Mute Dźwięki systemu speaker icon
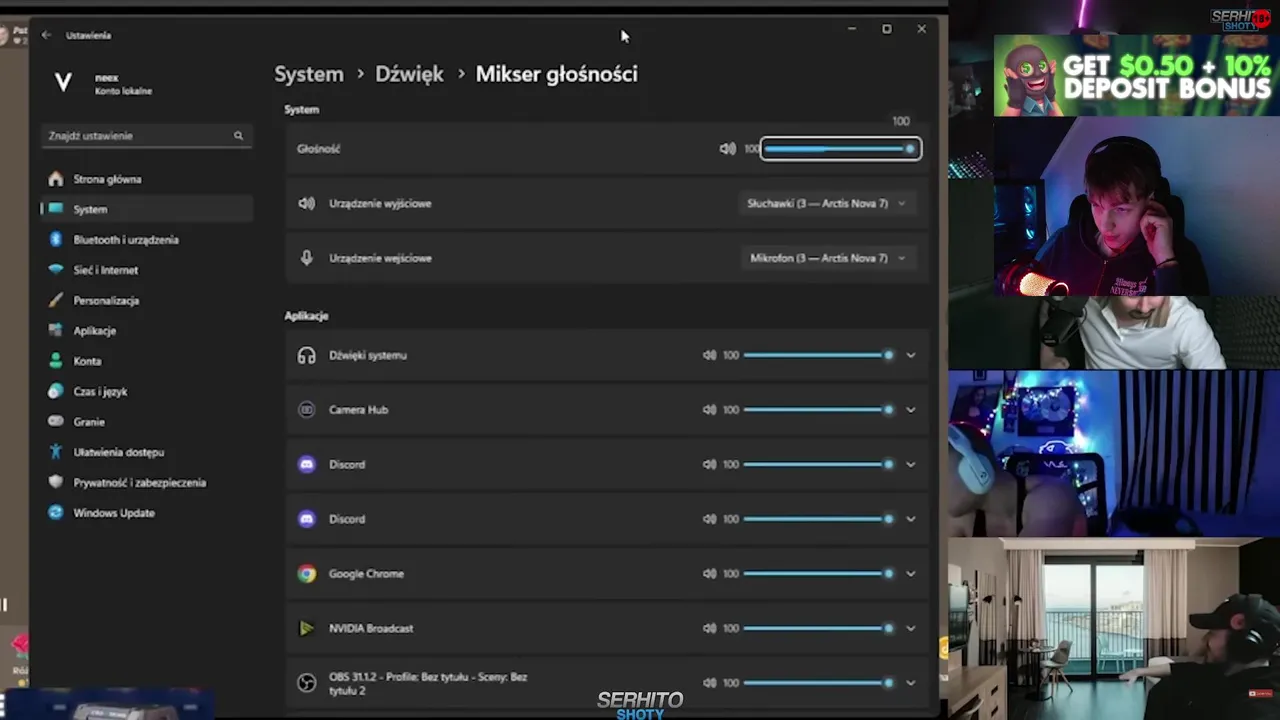The width and height of the screenshot is (1280, 720). (709, 355)
